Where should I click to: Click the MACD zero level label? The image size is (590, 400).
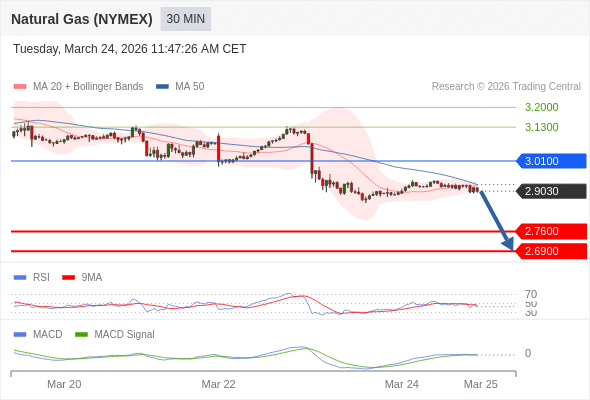(528, 353)
